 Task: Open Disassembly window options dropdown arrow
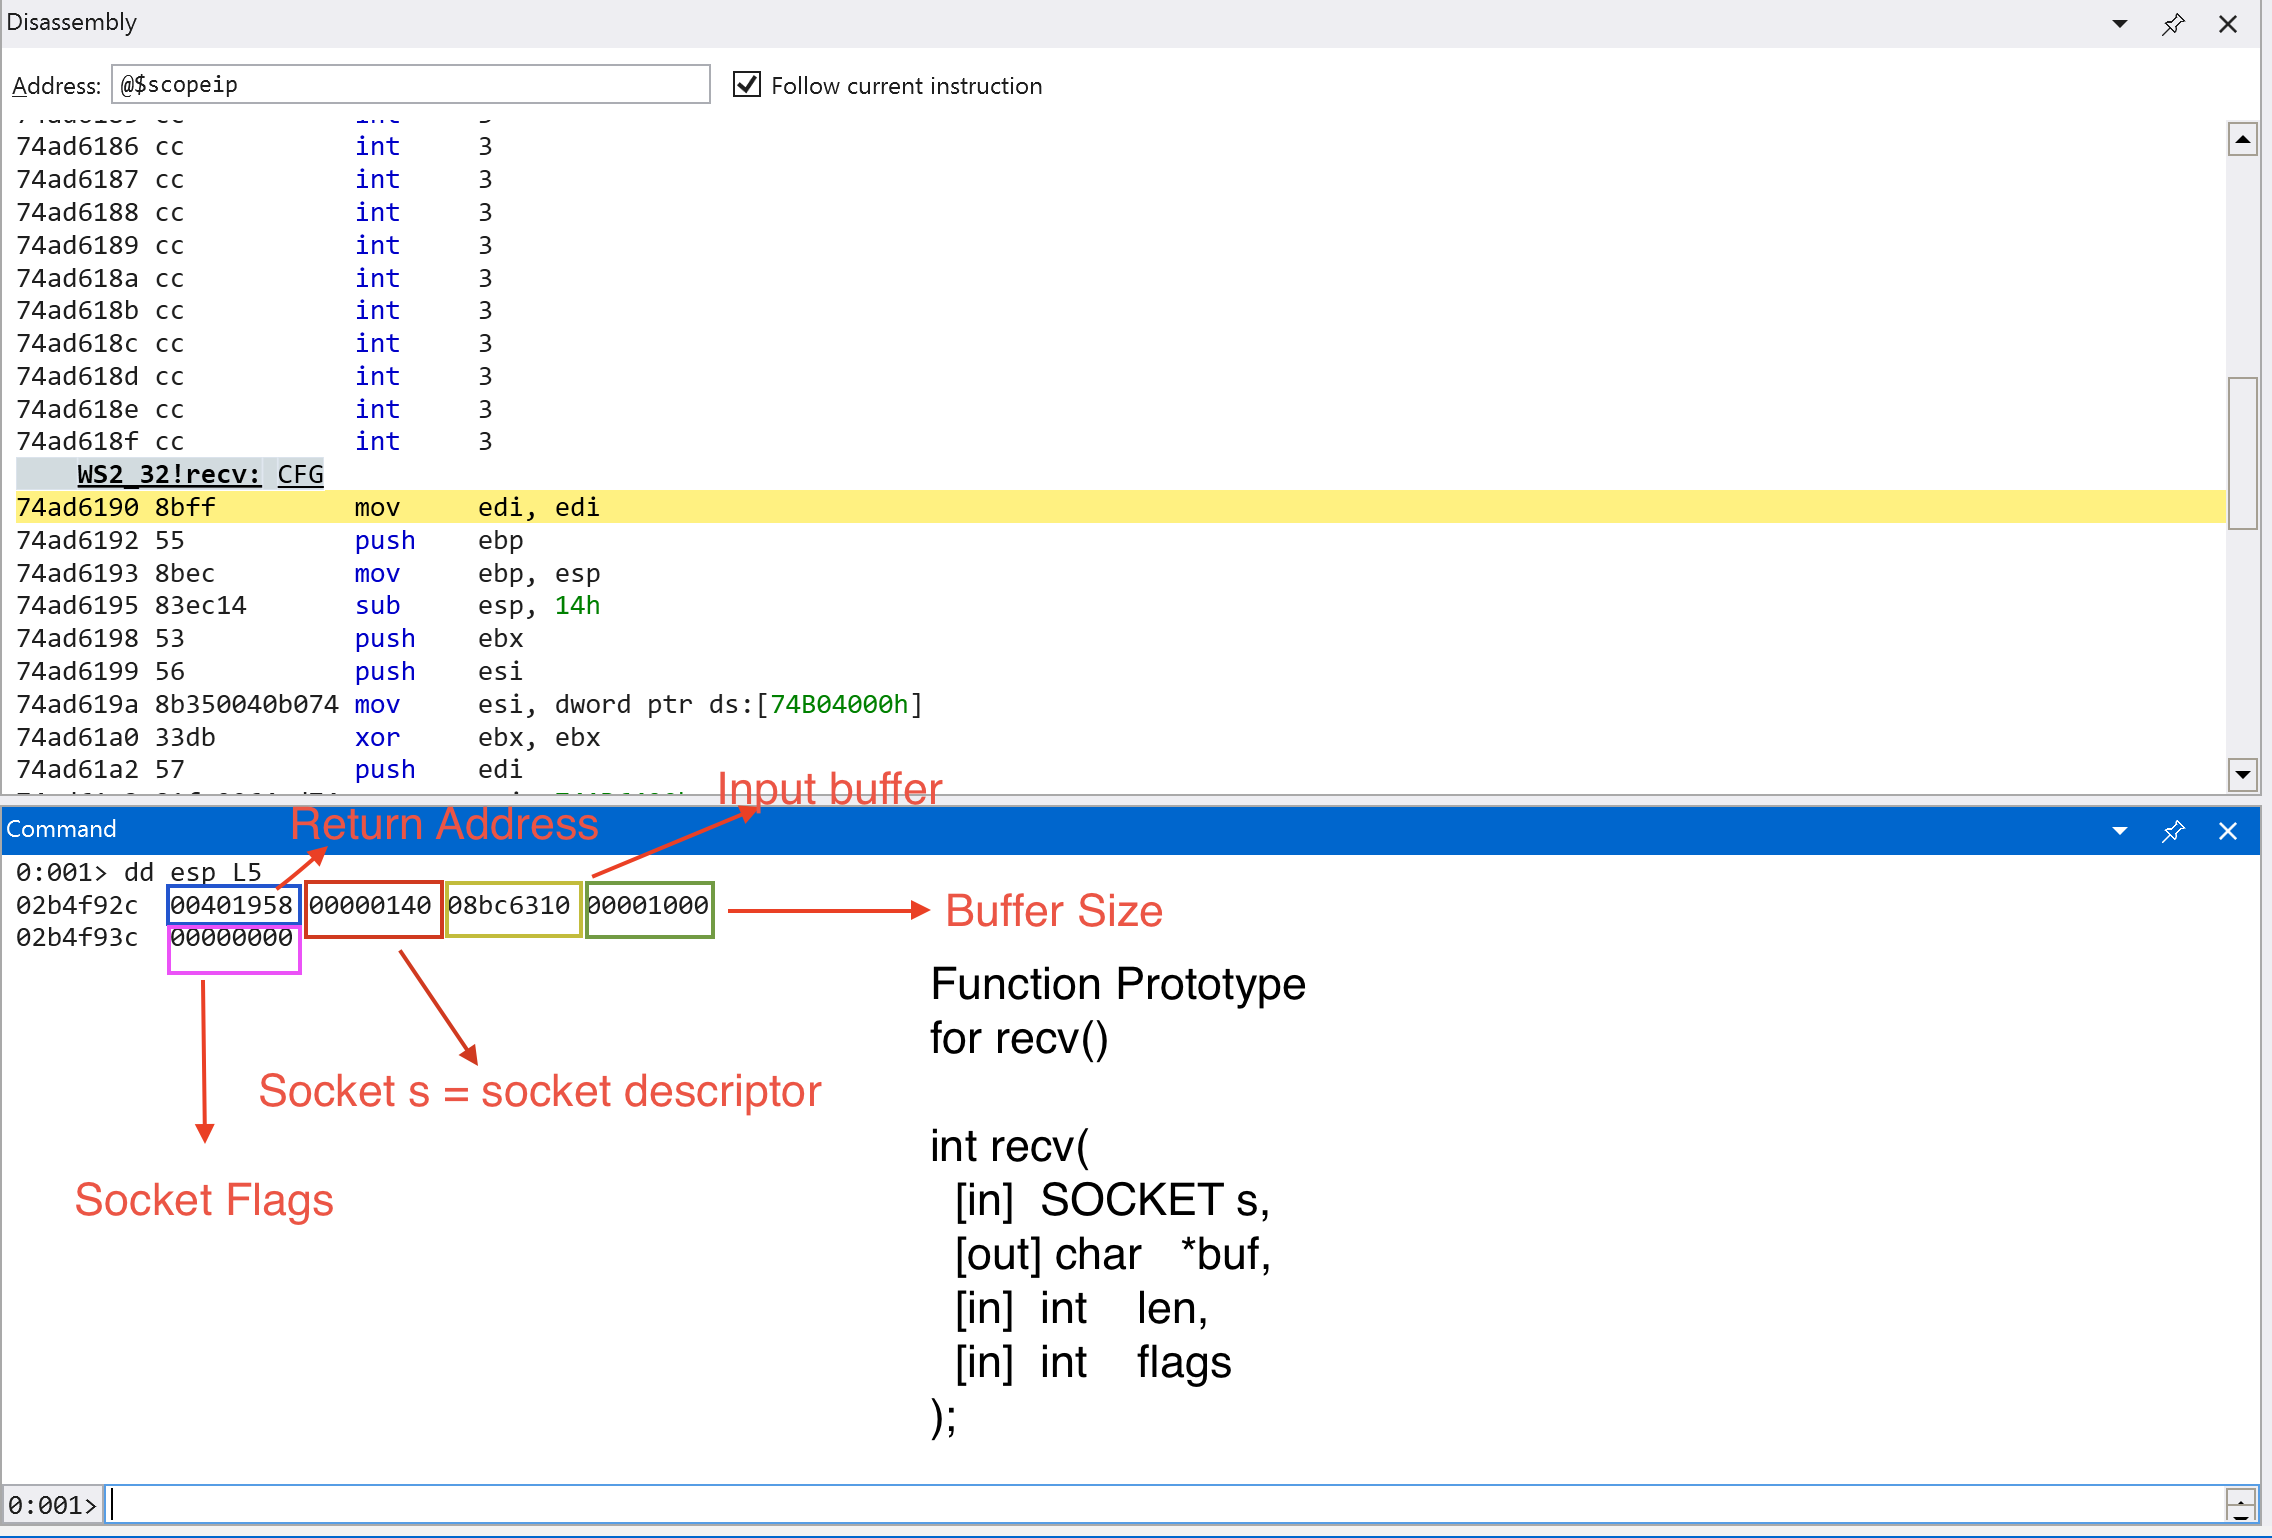2119,24
